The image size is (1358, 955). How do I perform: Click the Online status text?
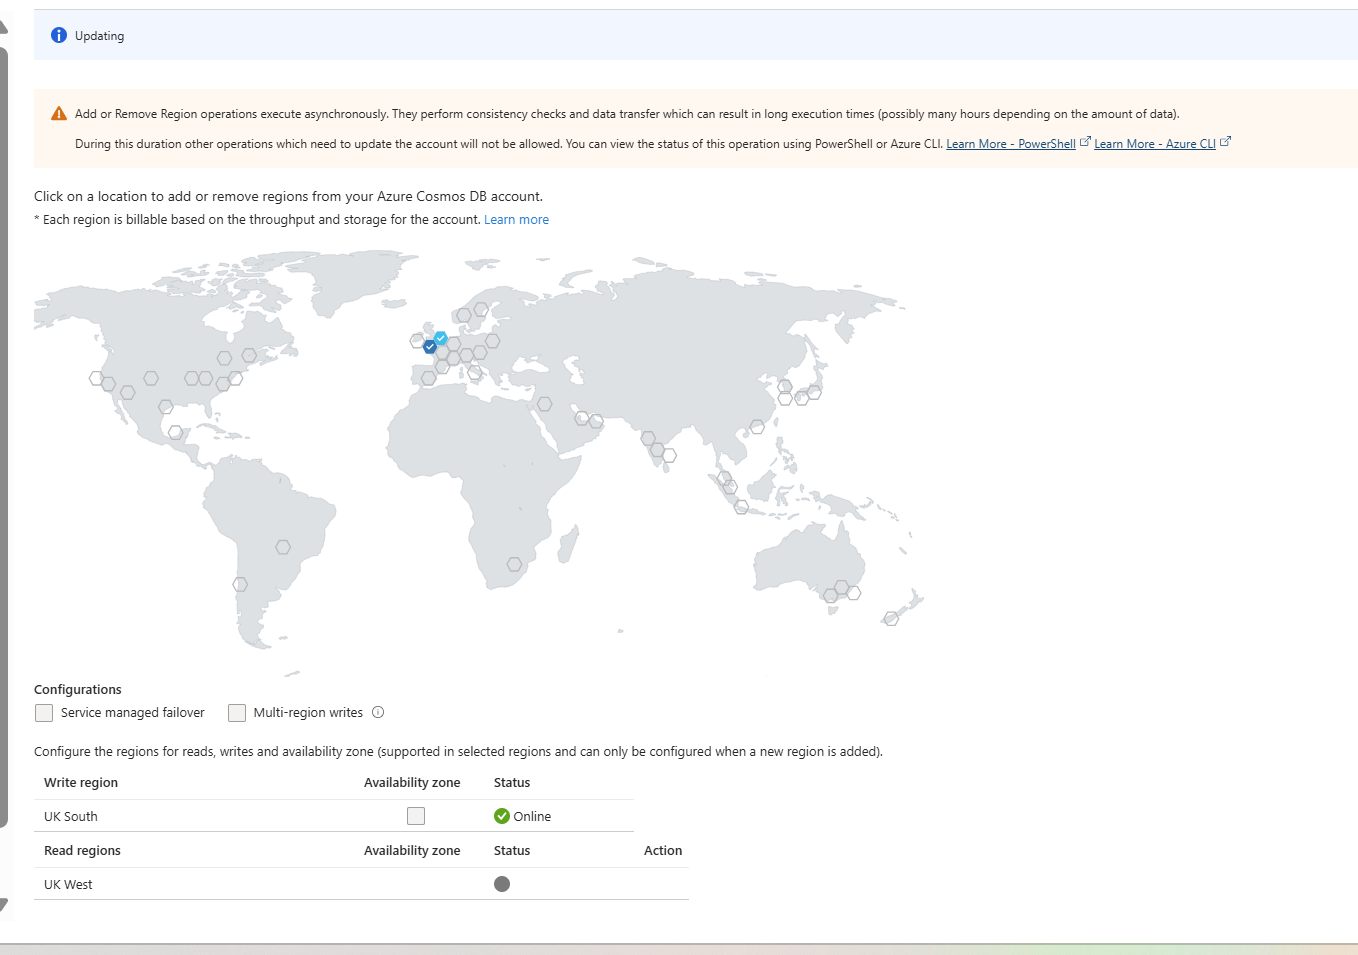pos(532,817)
